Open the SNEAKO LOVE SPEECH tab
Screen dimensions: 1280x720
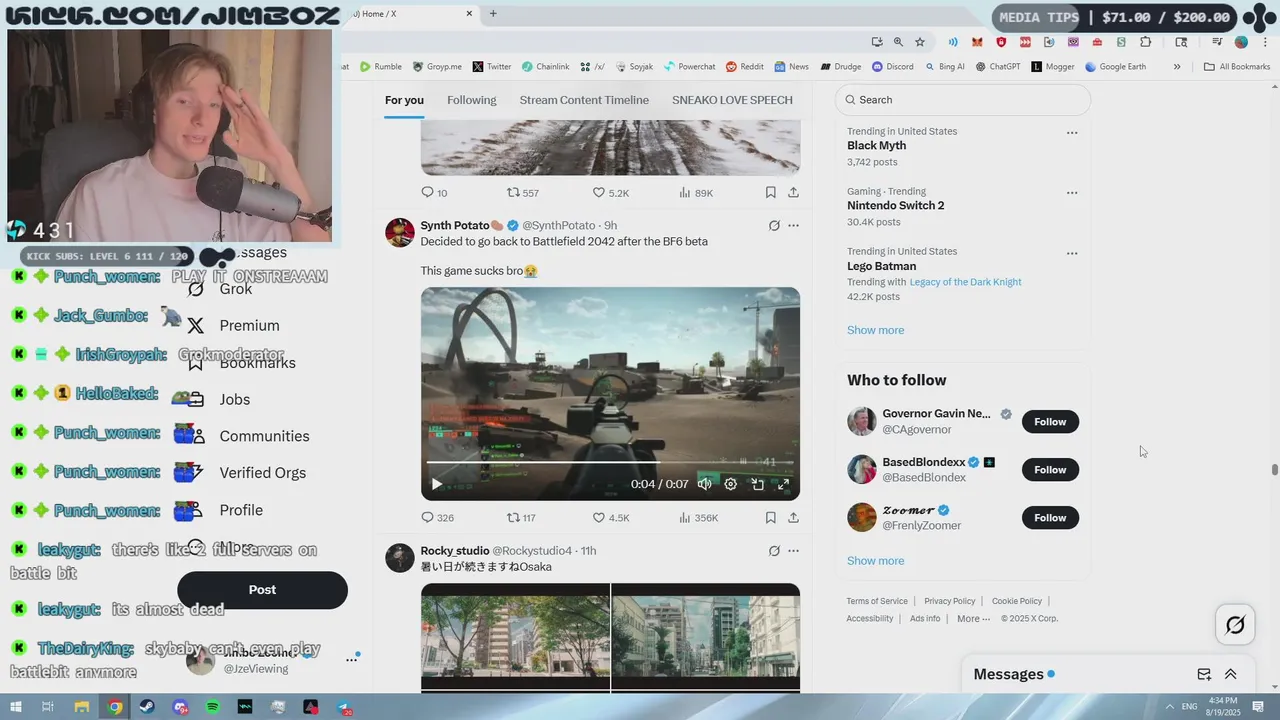point(732,100)
